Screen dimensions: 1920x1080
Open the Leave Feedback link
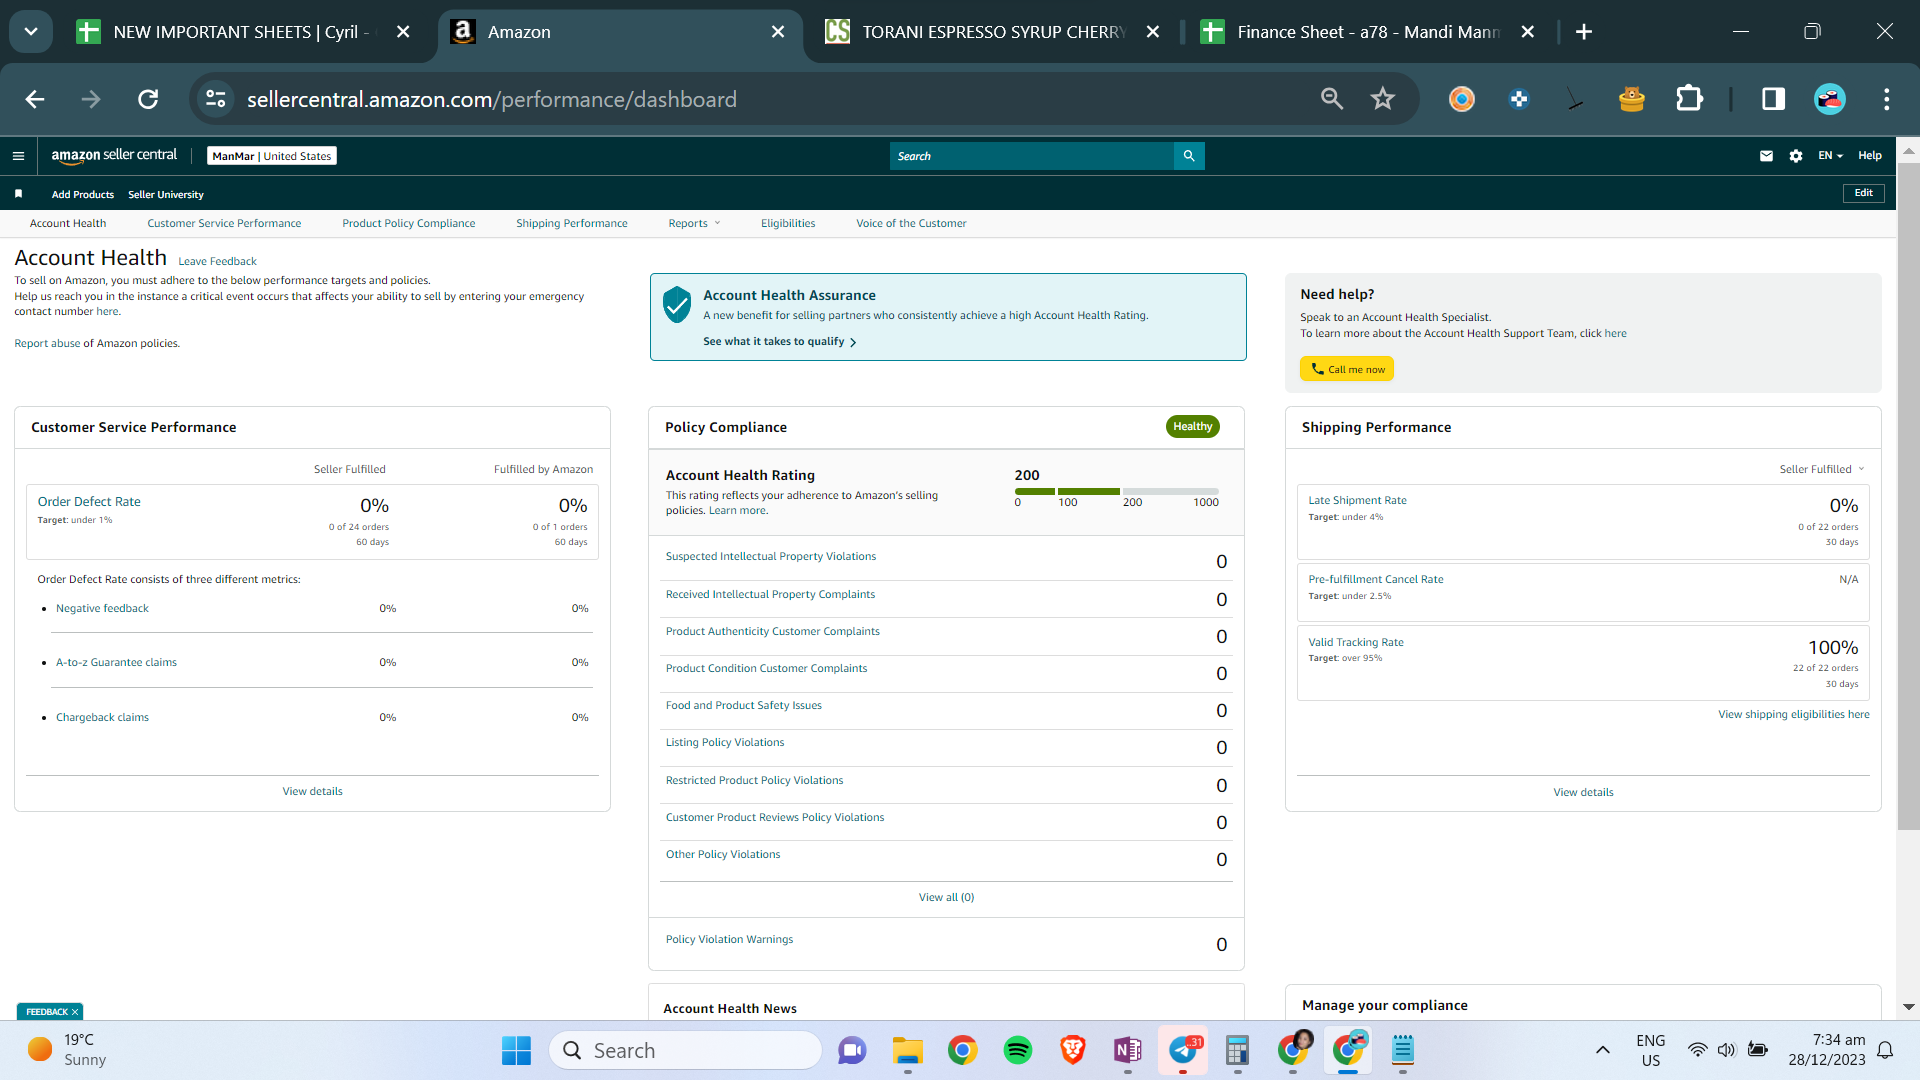[217, 262]
